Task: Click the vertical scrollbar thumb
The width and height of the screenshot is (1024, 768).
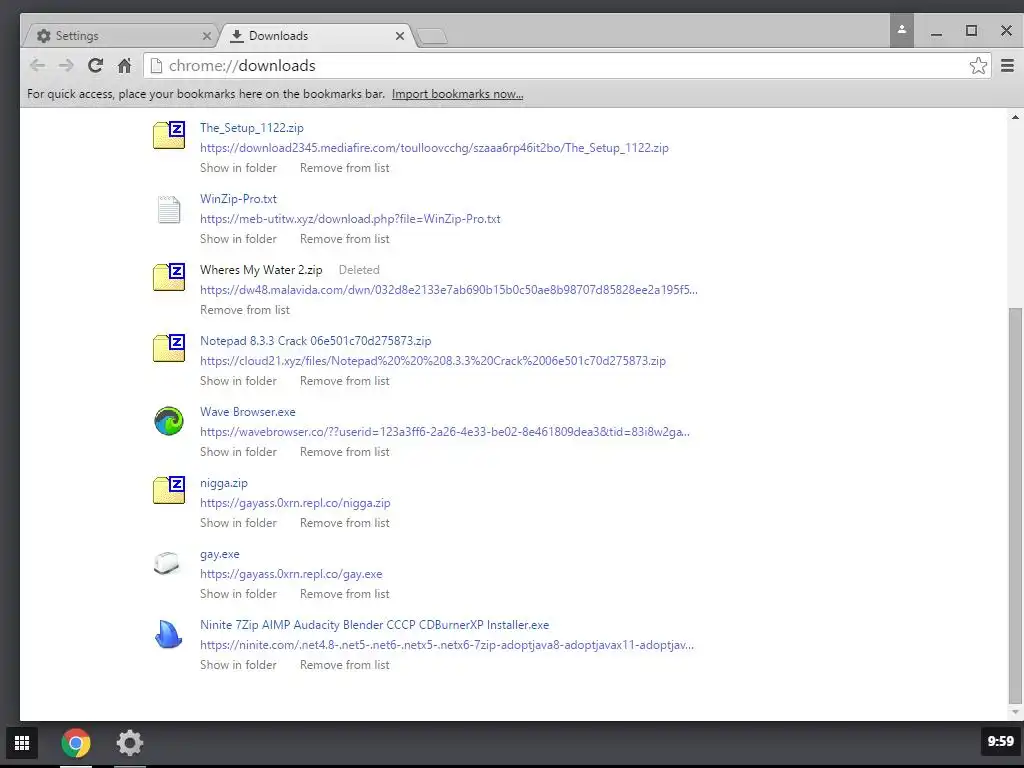Action: click(x=1016, y=504)
